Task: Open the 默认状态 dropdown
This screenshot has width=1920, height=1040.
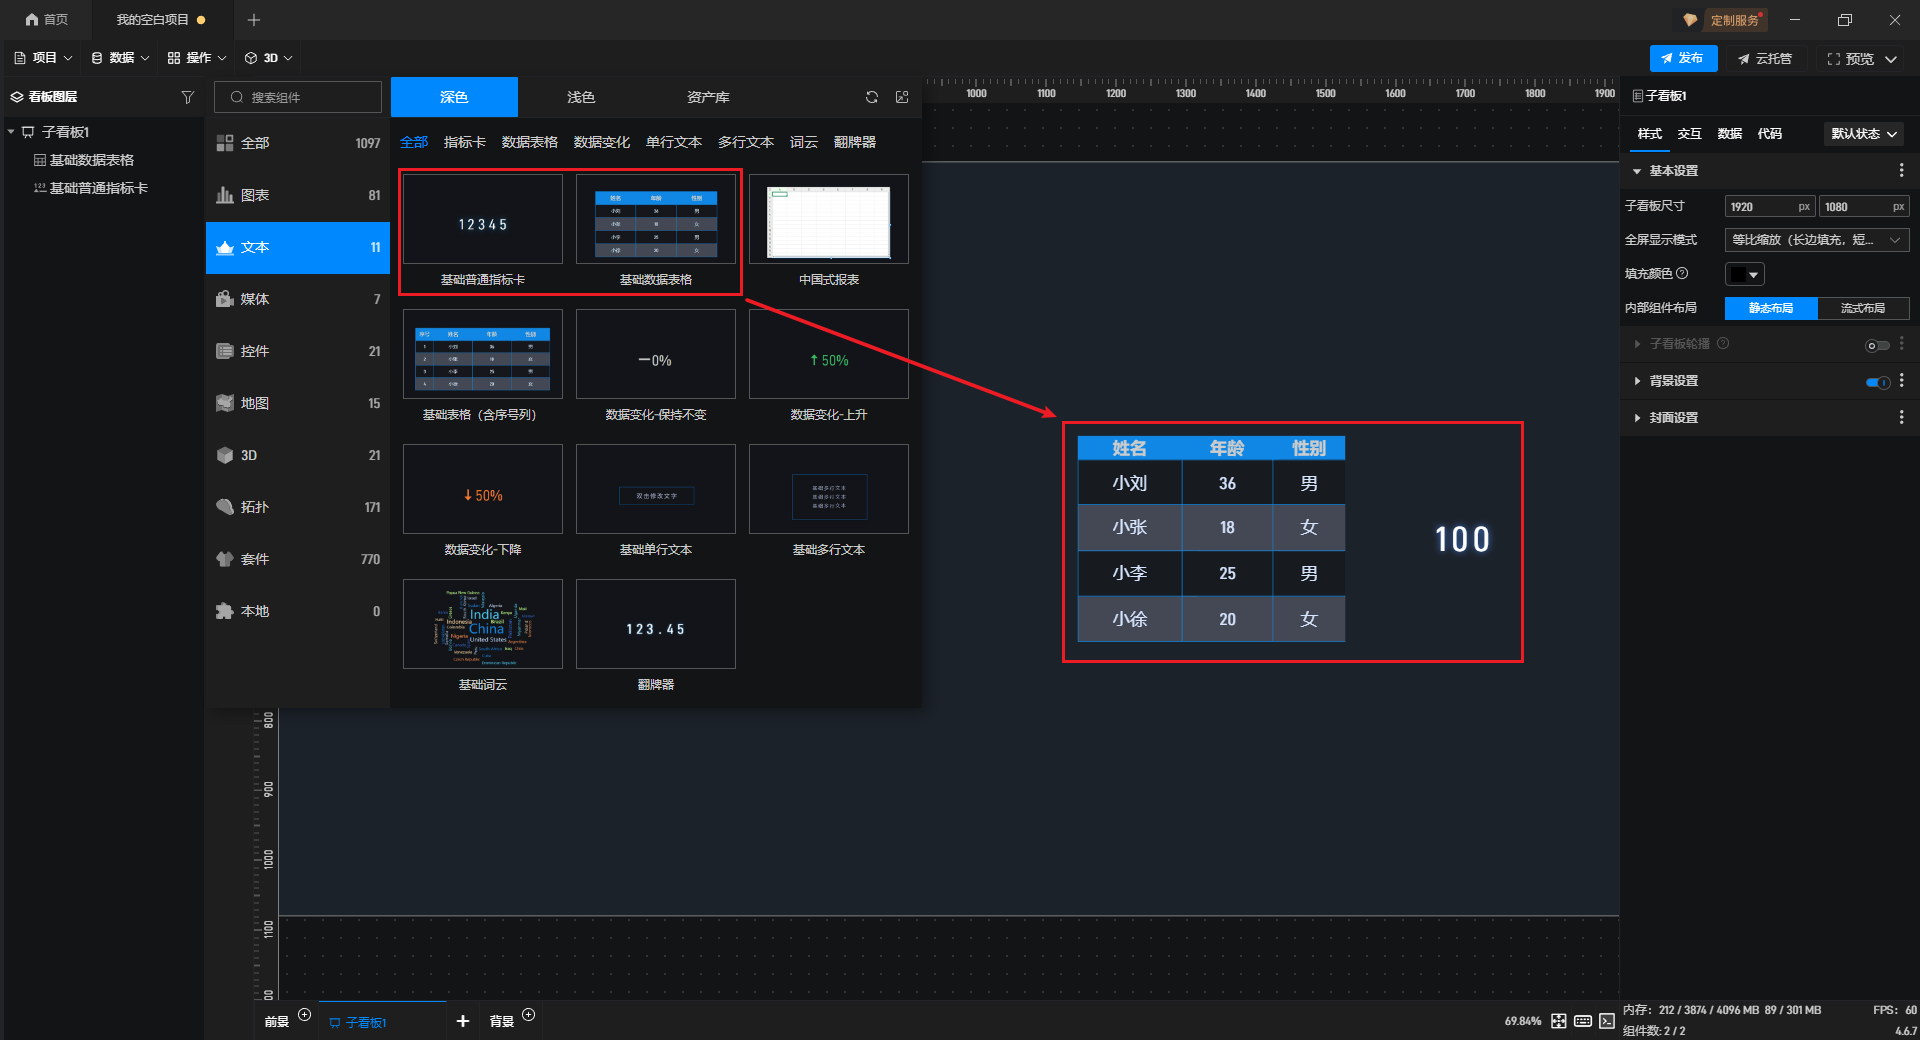Action: point(1863,134)
